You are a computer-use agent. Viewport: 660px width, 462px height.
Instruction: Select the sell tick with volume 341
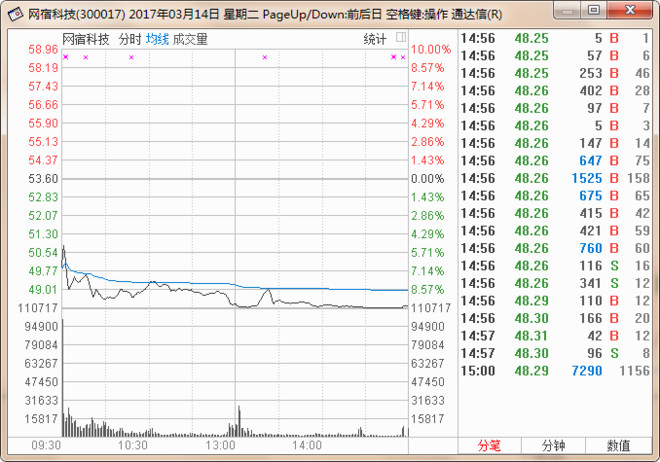coord(555,283)
